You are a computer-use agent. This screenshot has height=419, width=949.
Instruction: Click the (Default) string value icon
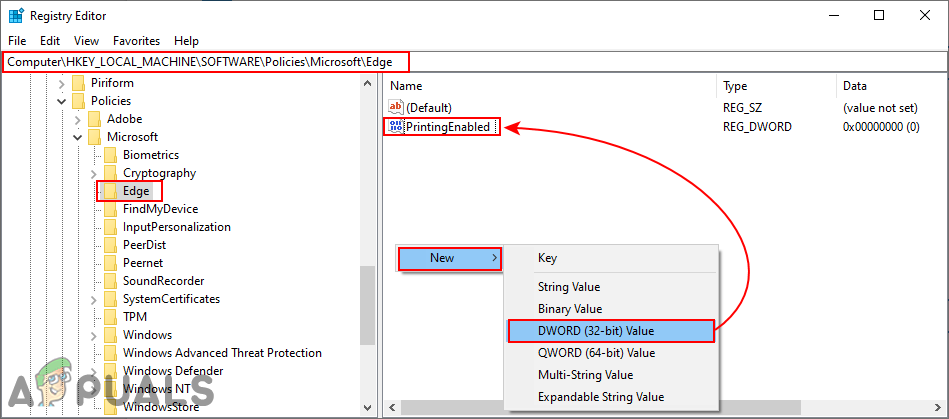pos(395,107)
